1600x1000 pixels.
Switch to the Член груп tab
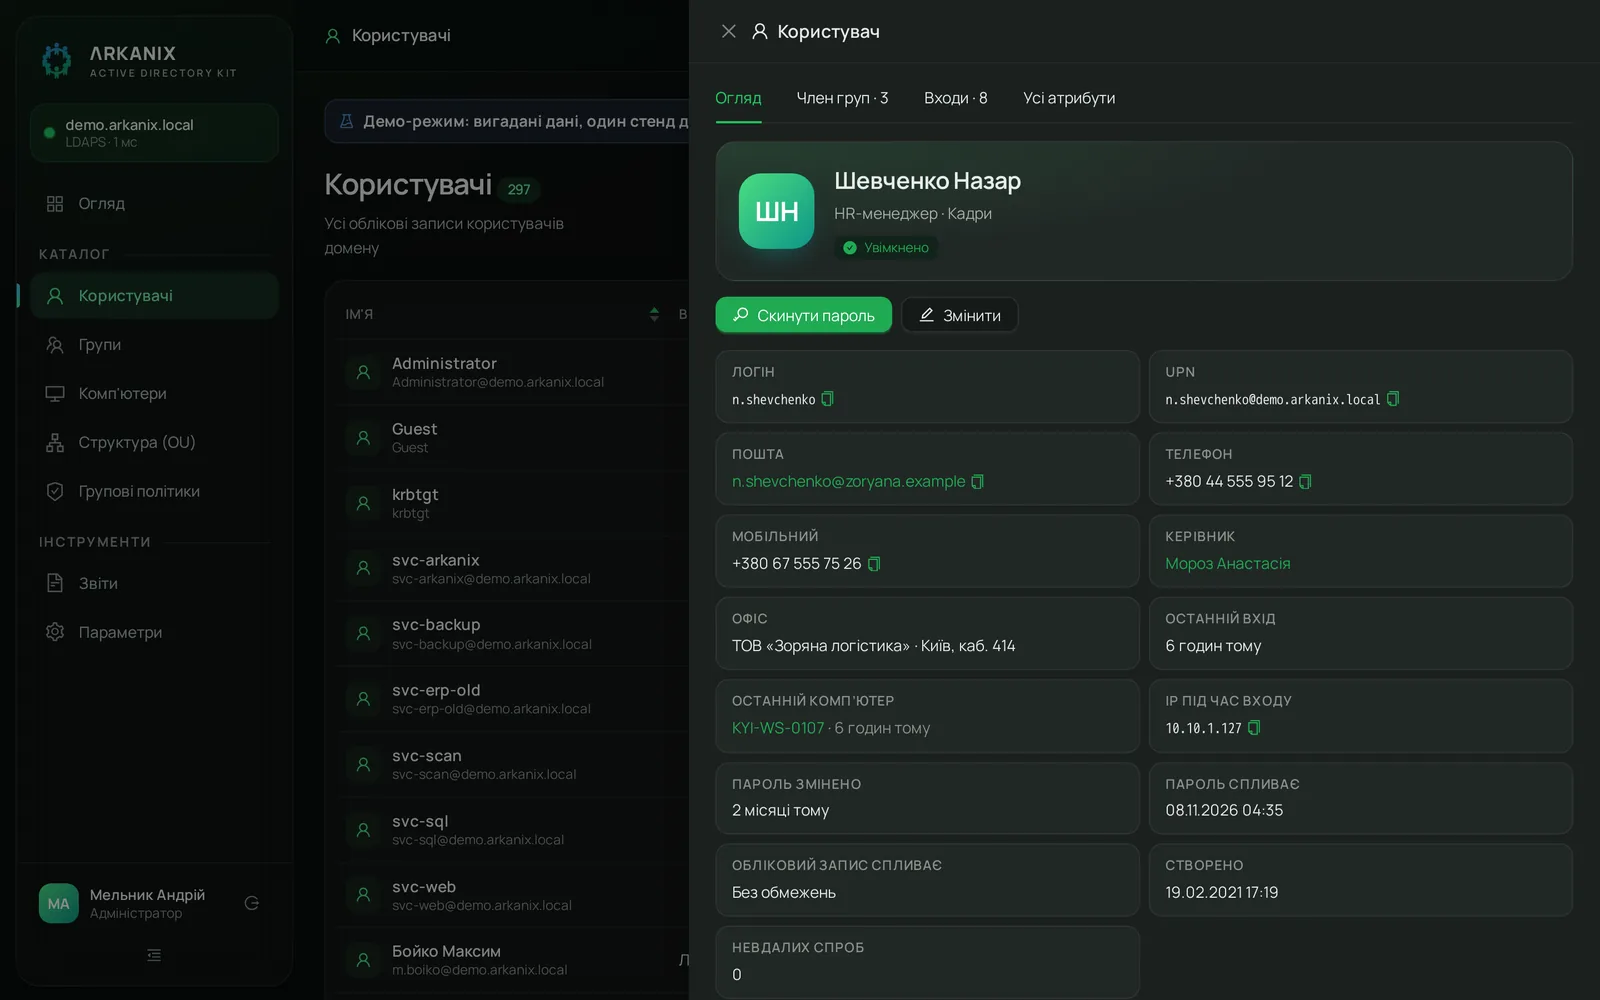(x=842, y=98)
